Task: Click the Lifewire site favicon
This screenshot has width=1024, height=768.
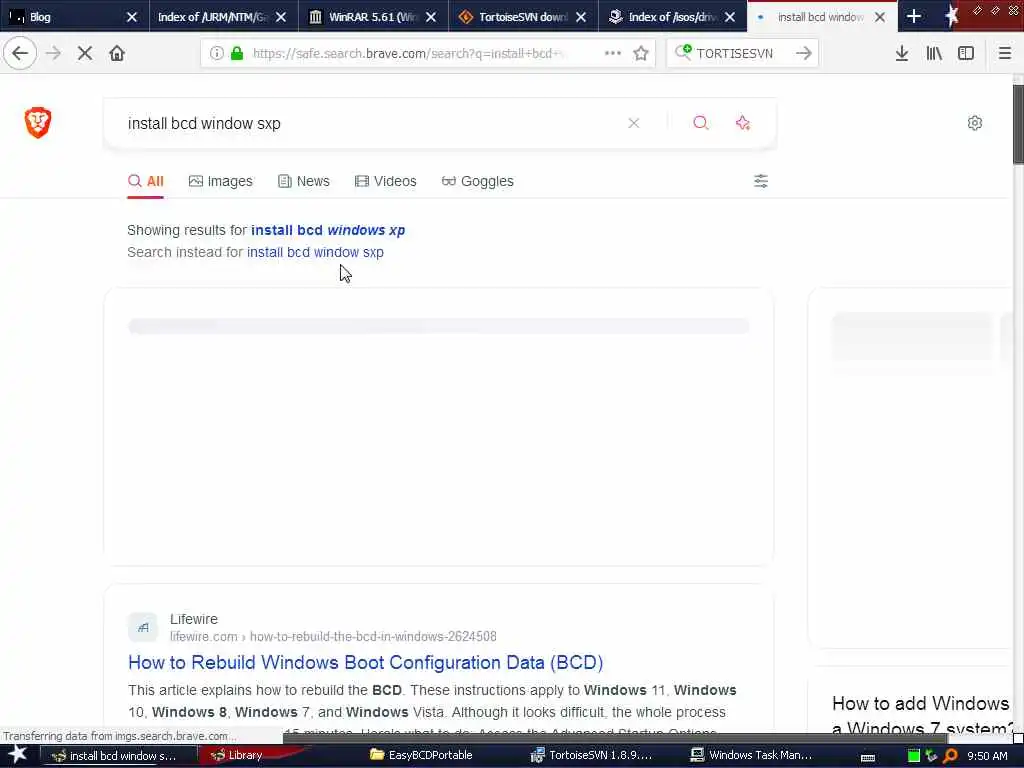Action: coord(143,627)
